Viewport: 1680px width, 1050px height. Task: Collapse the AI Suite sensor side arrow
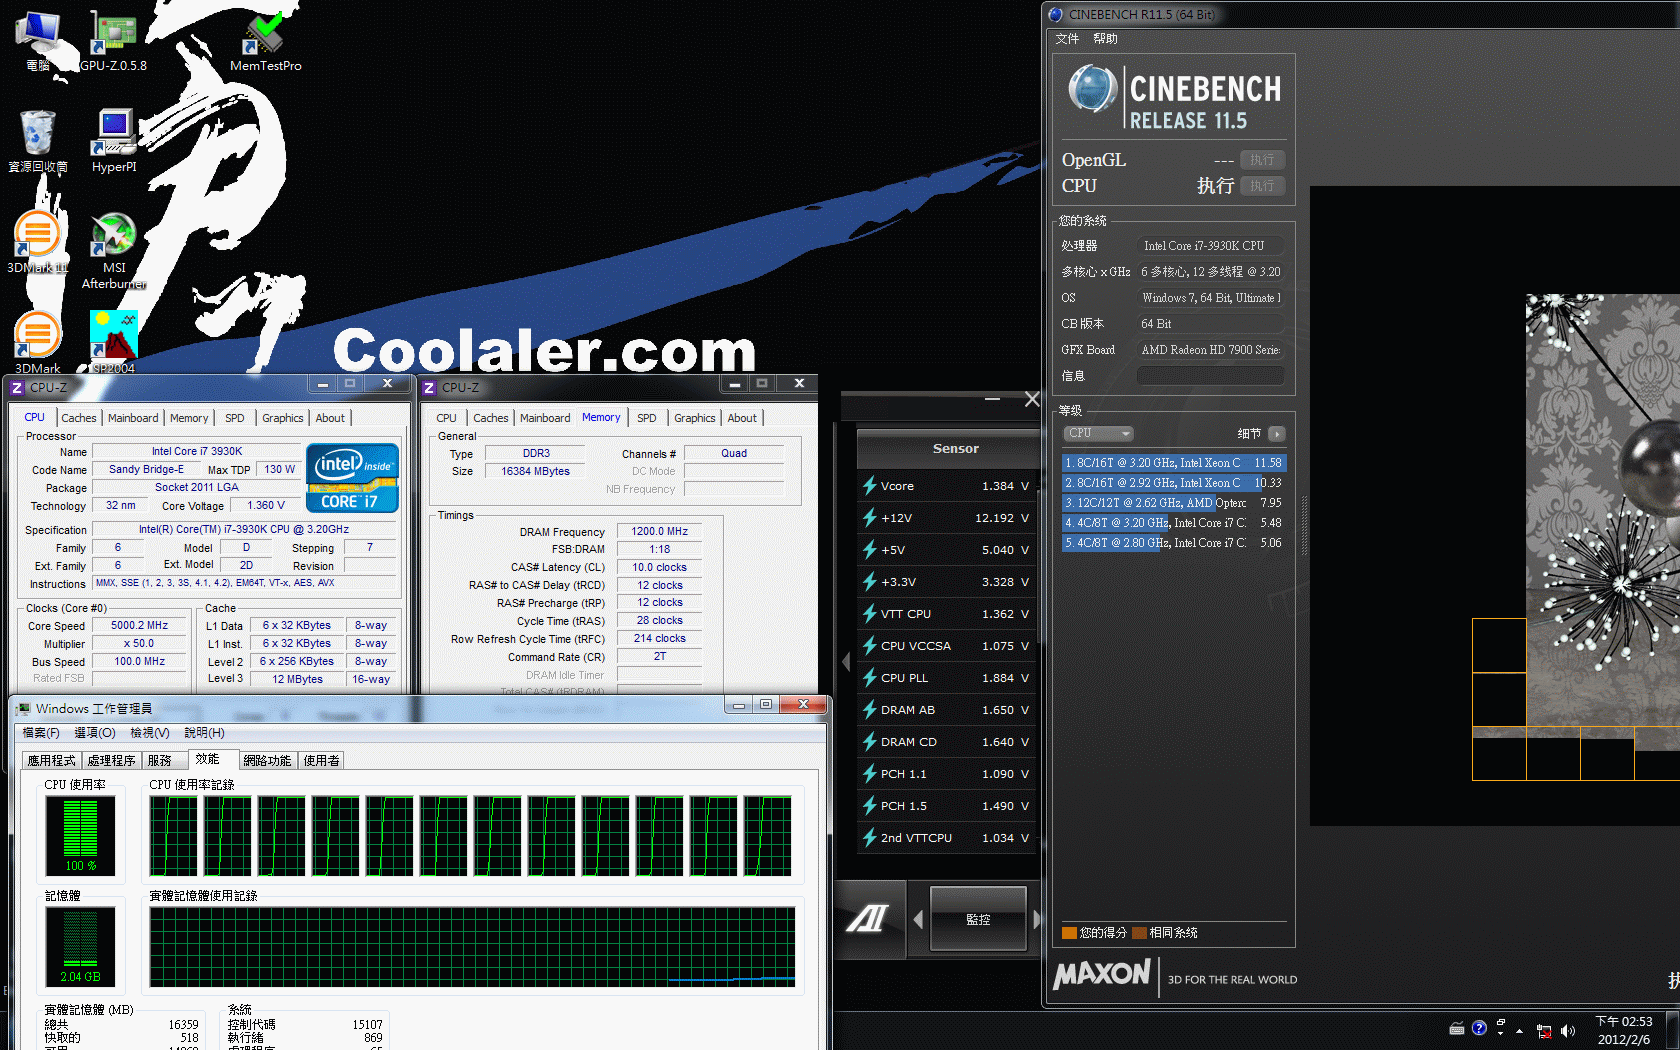click(x=847, y=662)
